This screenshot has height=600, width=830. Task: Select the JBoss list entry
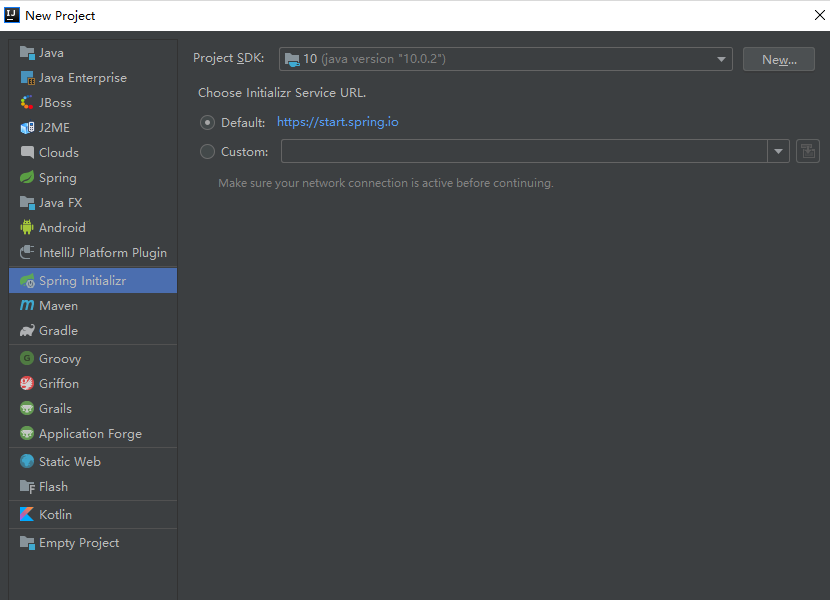93,103
